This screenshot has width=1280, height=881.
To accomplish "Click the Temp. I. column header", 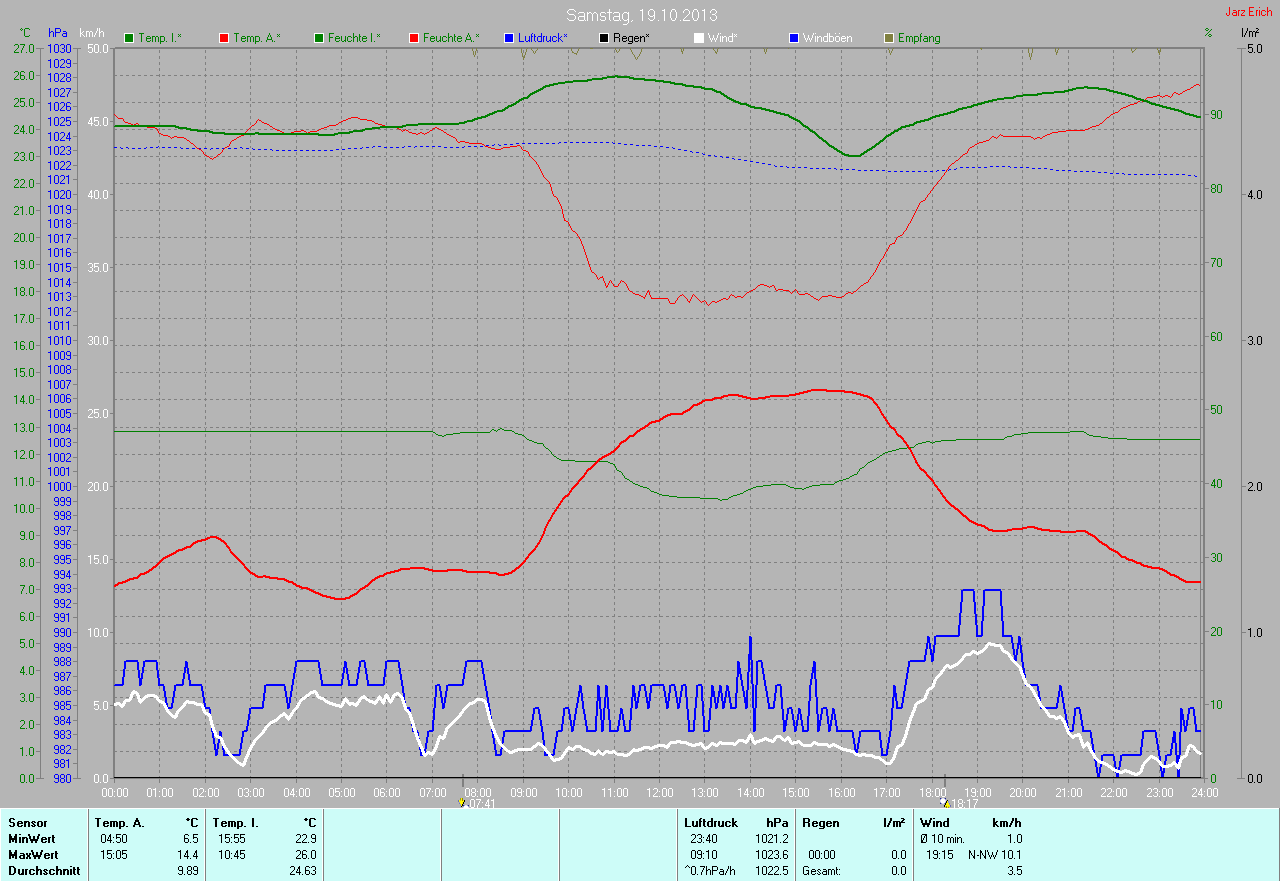I will point(235,823).
